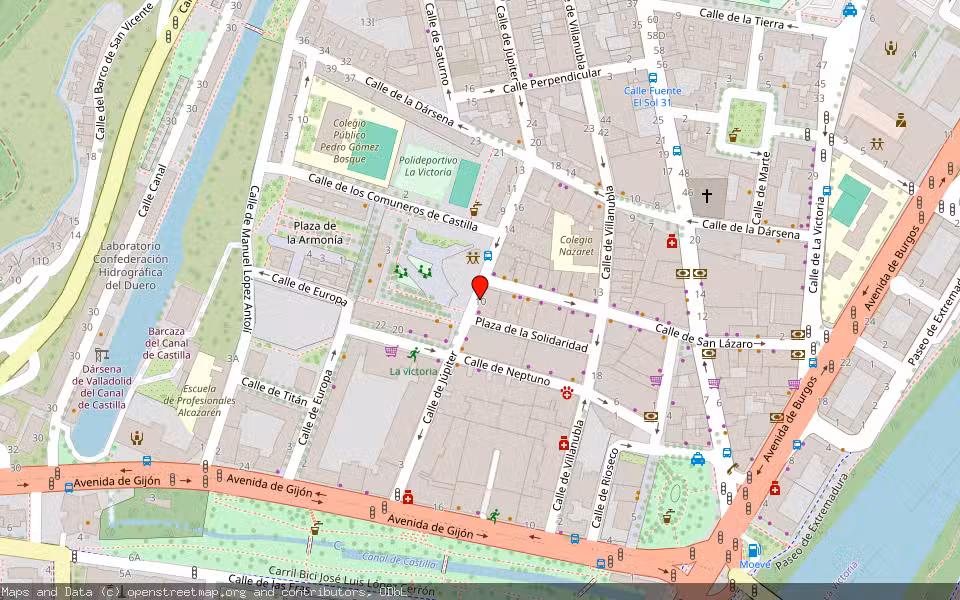Select the drinking fountain icon below Polideportivo La Victoria
Image resolution: width=960 pixels, height=600 pixels.
pyautogui.click(x=476, y=209)
